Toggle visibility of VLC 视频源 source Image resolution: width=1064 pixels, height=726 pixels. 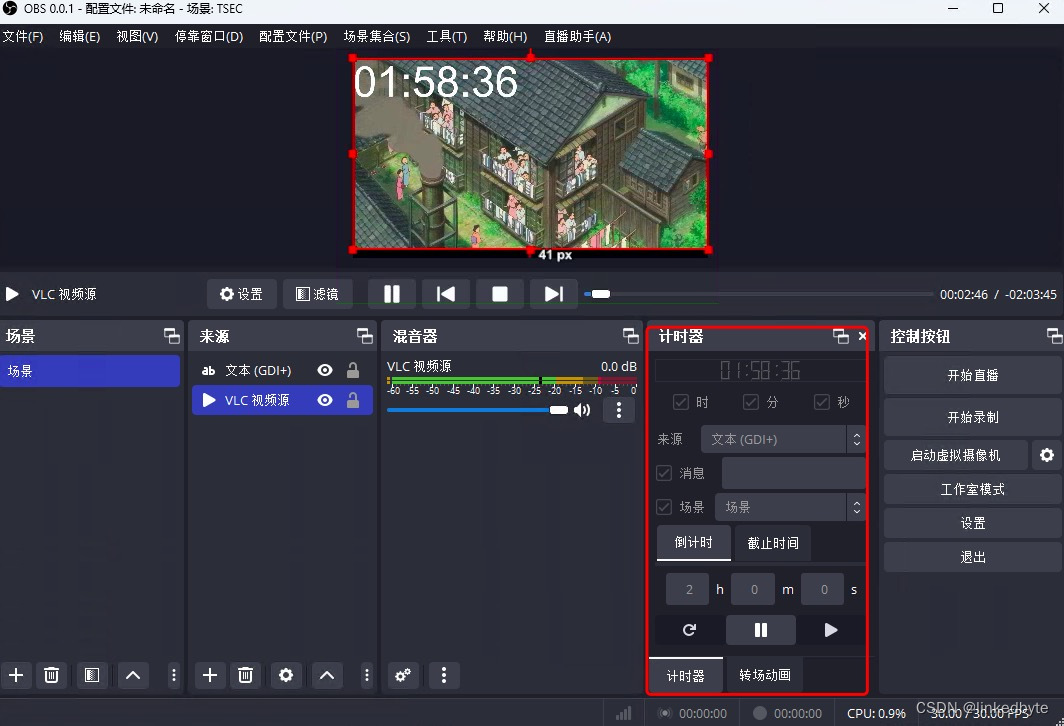click(x=325, y=400)
